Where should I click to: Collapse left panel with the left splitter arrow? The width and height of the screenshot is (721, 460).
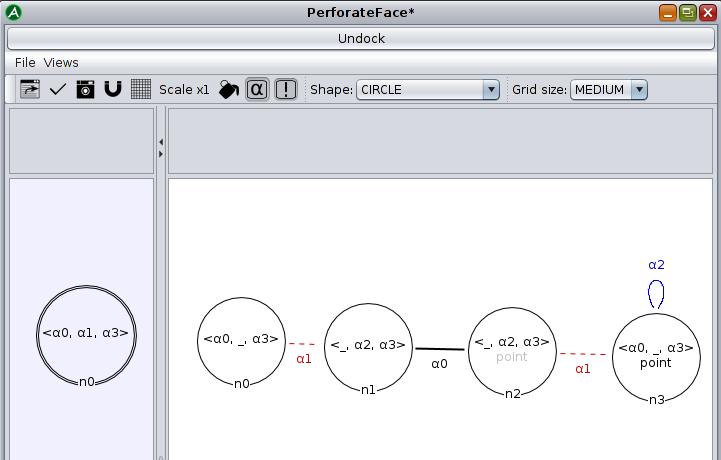click(161, 142)
